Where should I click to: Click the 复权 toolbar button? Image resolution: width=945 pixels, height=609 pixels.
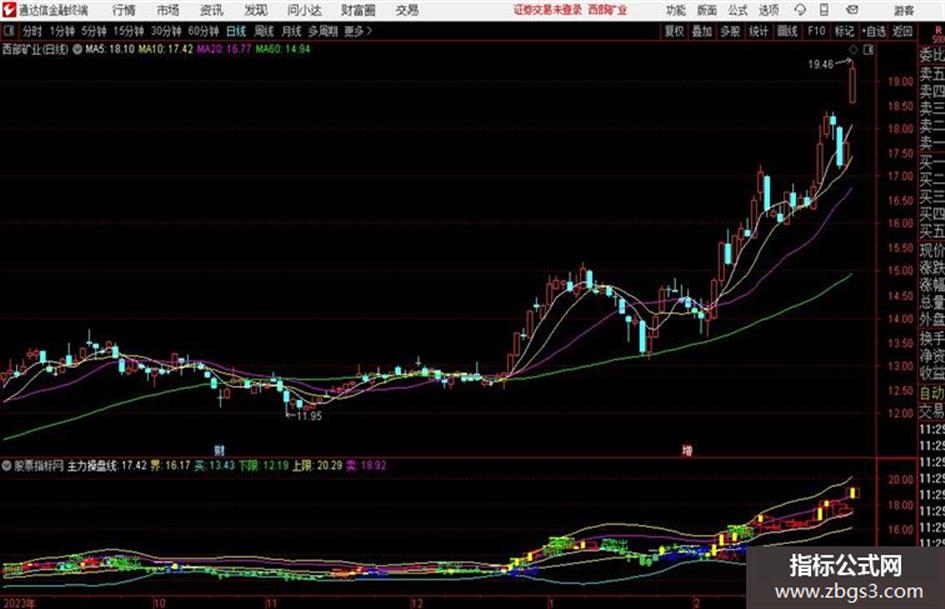click(x=674, y=31)
